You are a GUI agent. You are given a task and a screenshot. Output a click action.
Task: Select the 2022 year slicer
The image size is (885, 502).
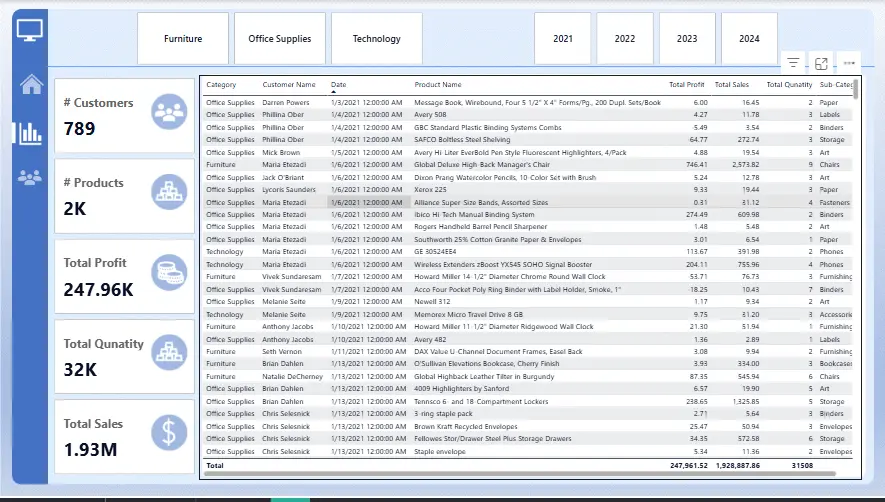(x=625, y=38)
